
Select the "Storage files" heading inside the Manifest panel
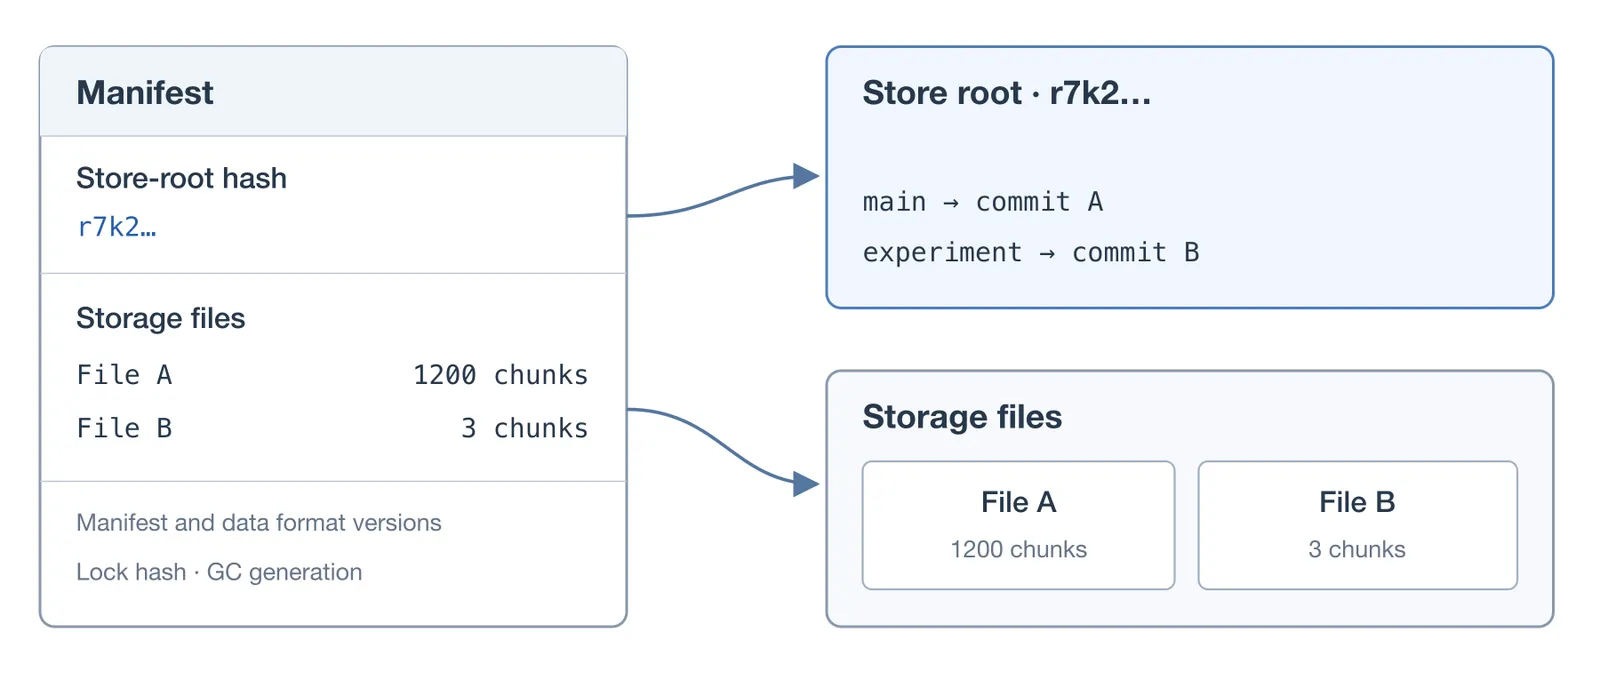click(x=161, y=318)
